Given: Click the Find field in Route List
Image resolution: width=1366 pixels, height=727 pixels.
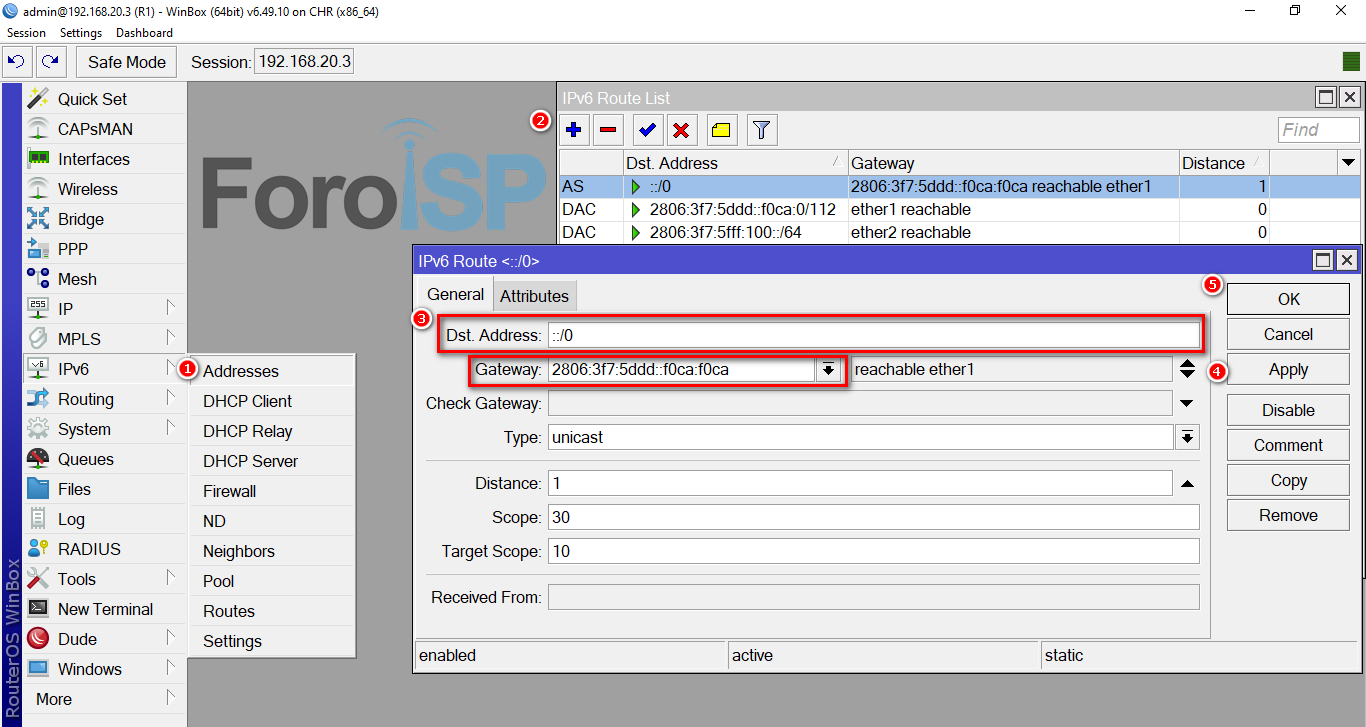Looking at the screenshot, I should click(1318, 129).
